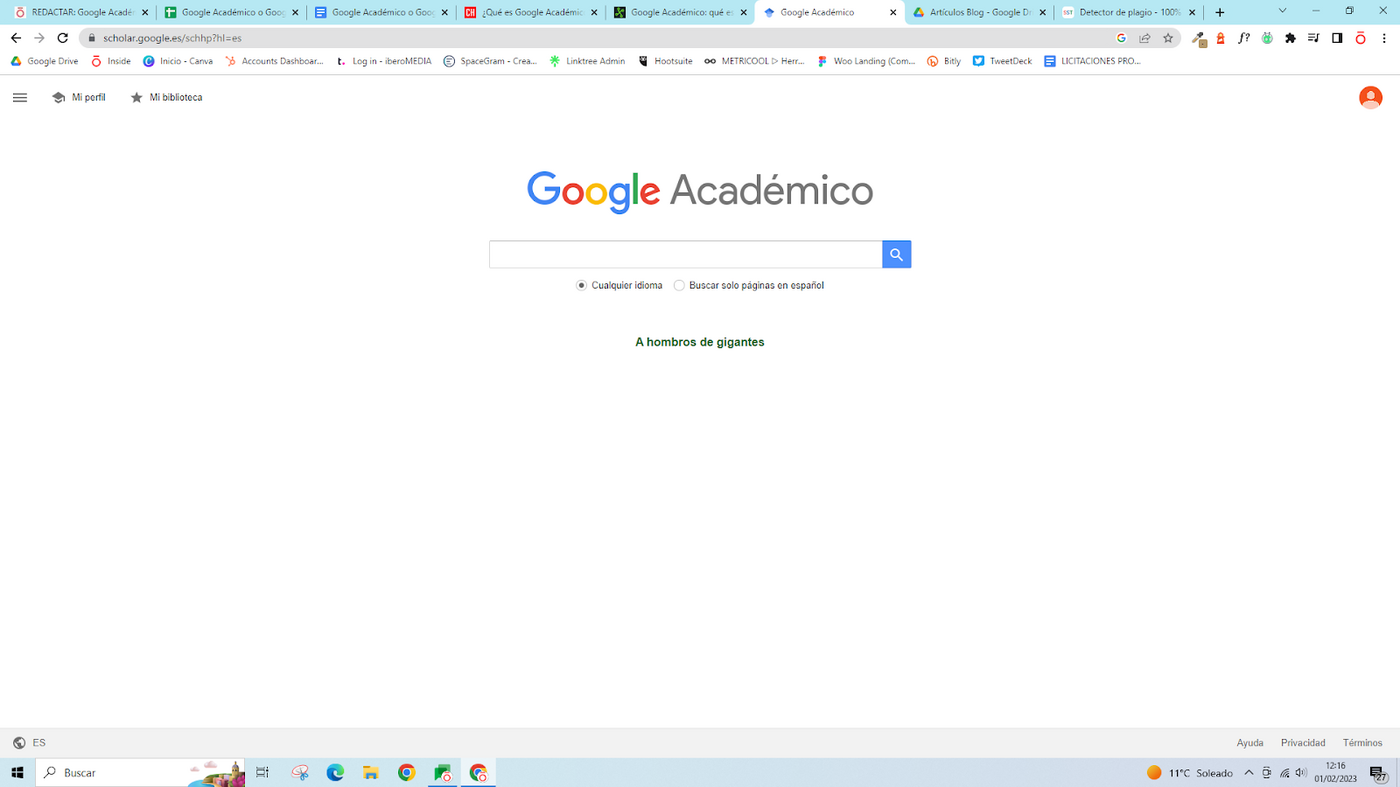Open the notification center with 27 alerts
1400x787 pixels.
click(x=1378, y=774)
